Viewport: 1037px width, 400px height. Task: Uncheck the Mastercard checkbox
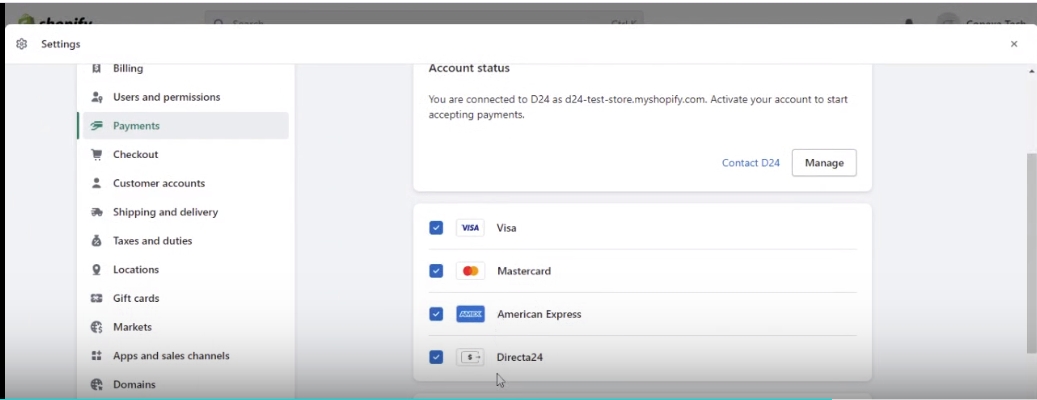coord(436,271)
